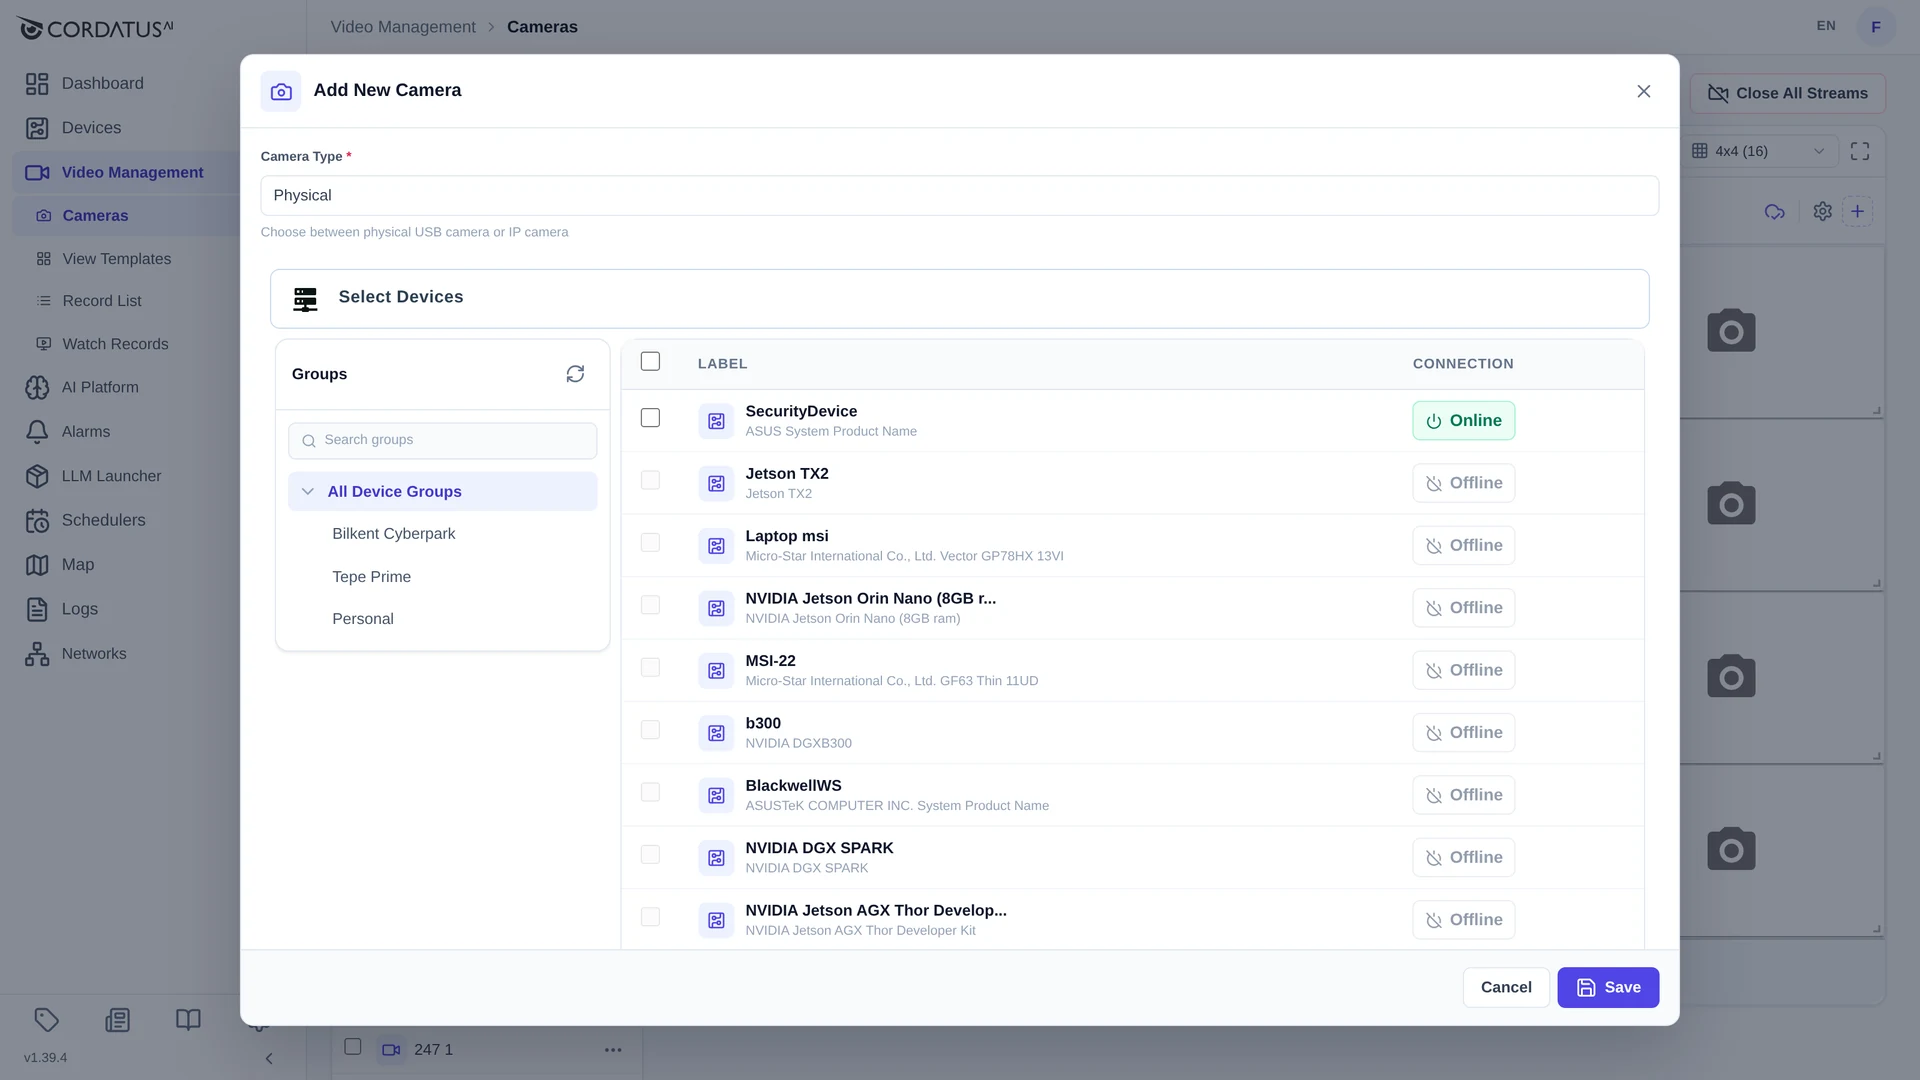Check the Laptop msi checkbox
The width and height of the screenshot is (1920, 1080).
(650, 543)
